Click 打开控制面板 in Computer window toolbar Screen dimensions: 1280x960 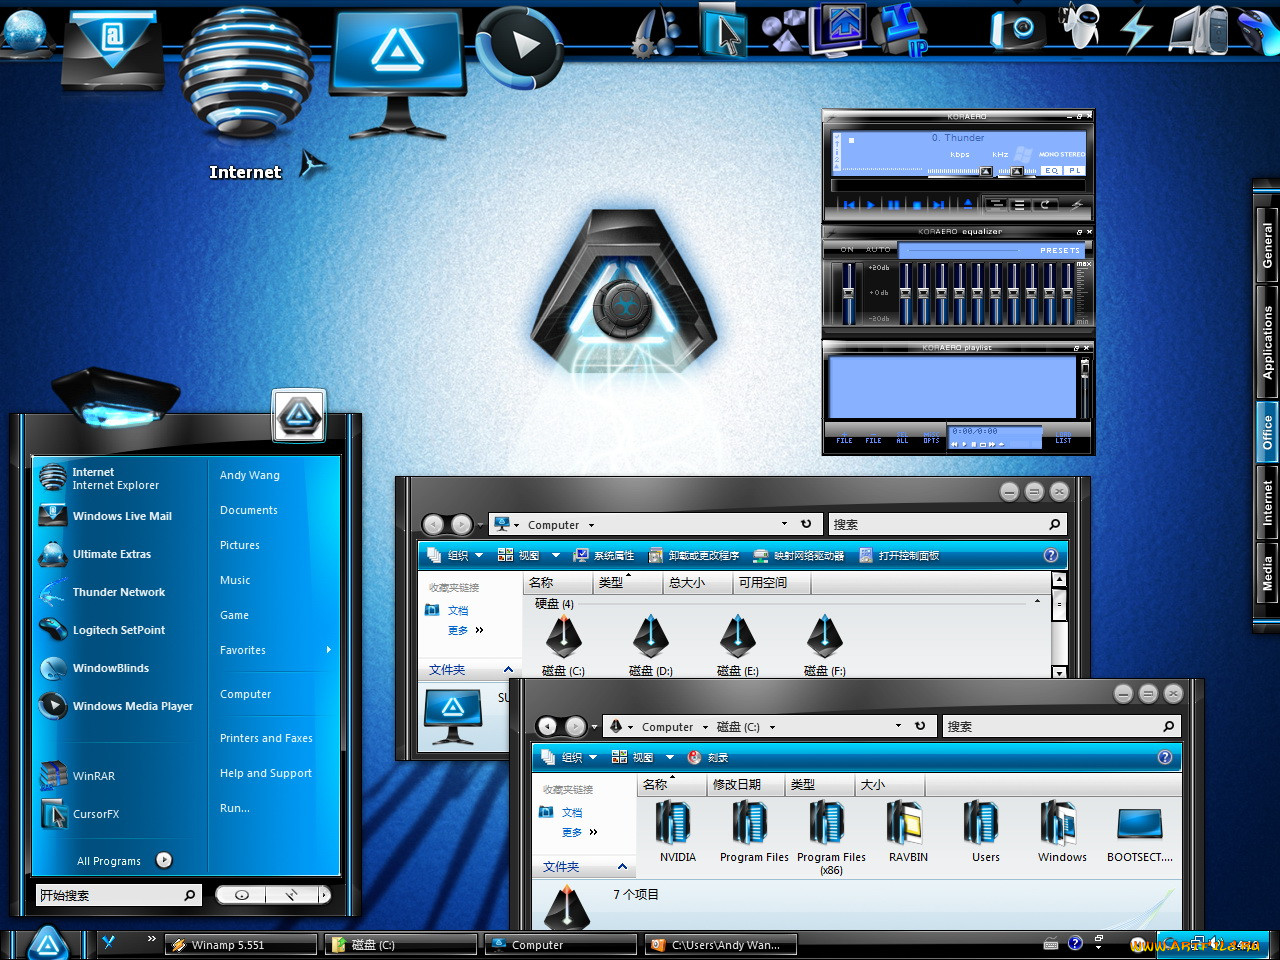point(899,555)
